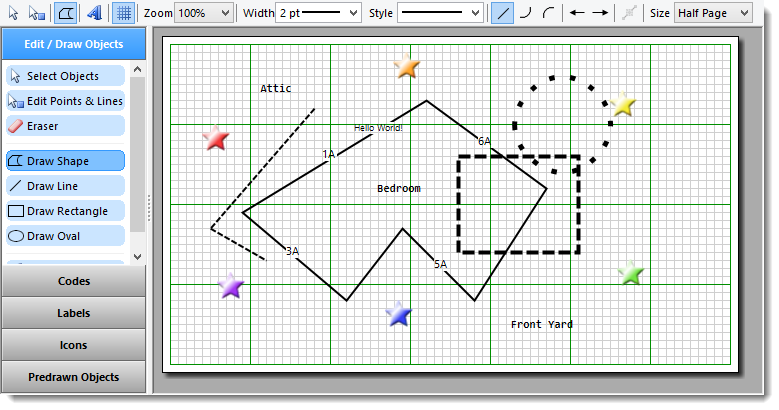Screen dimensions: 779x410
Task: Click the right arrow line-end icon
Action: [600, 13]
